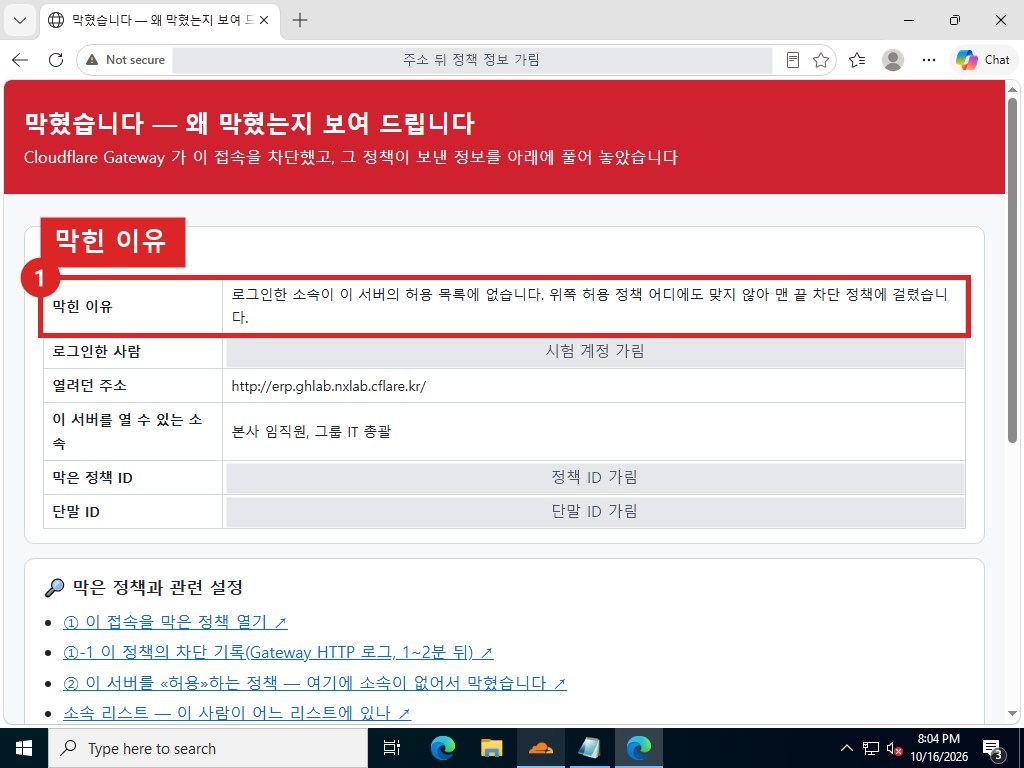This screenshot has height=768, width=1024.
Task: Open the tab search dropdown chevron
Action: tap(20, 20)
